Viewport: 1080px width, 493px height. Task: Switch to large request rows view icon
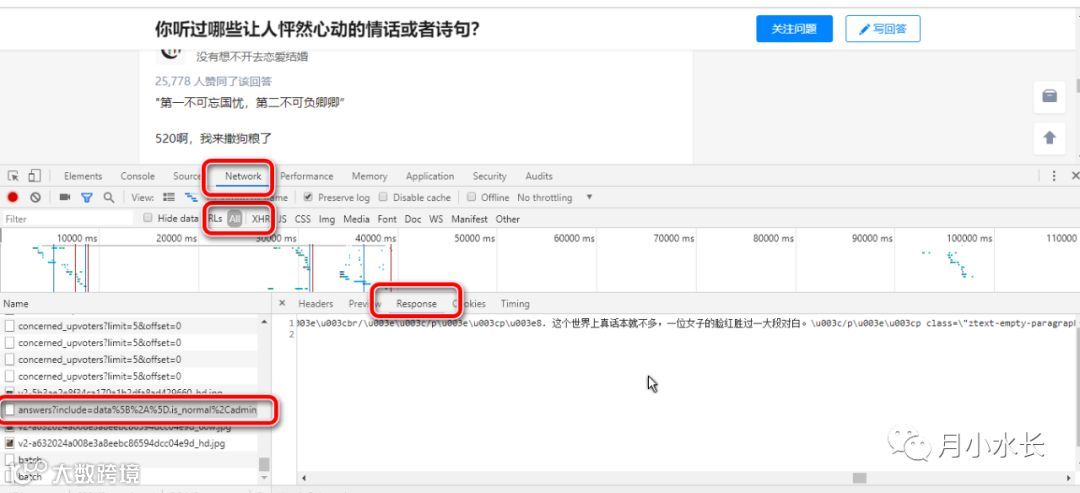coord(169,198)
